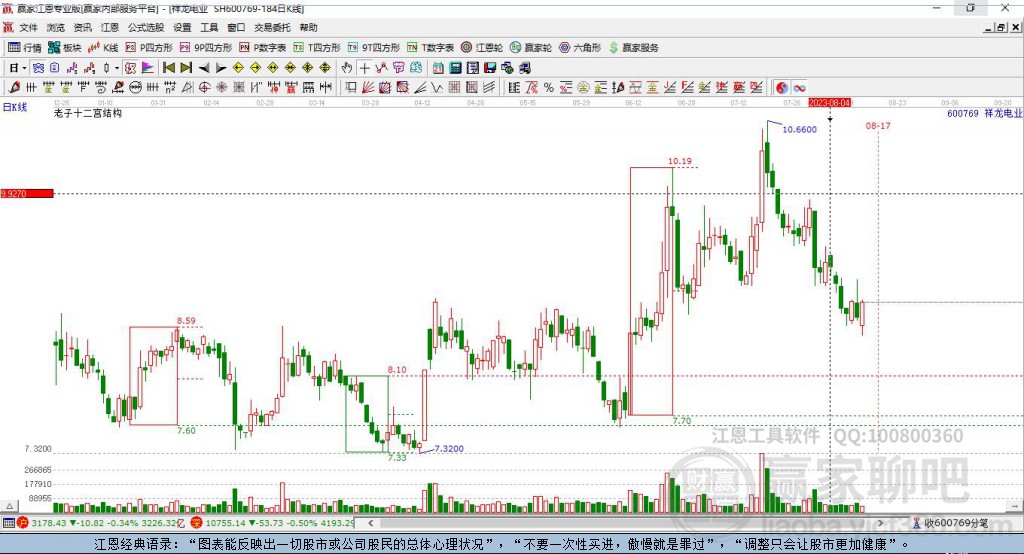Open the 工具 menu
This screenshot has height=554, width=1024.
pyautogui.click(x=209, y=27)
